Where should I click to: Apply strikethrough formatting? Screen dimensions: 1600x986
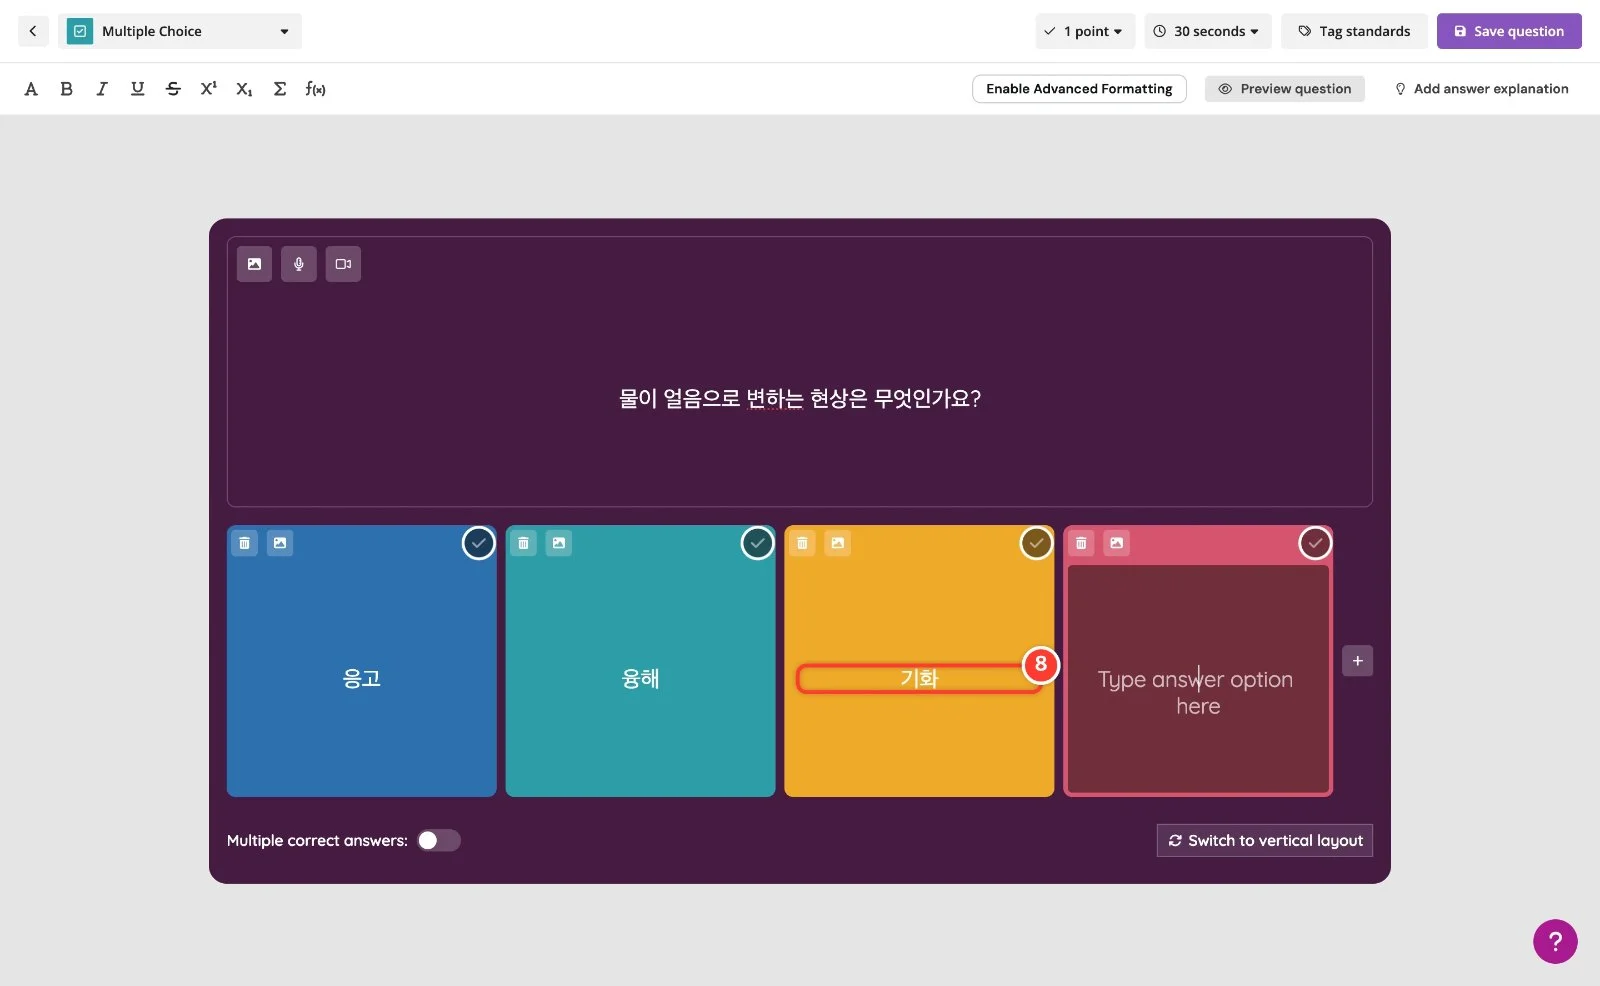point(173,89)
